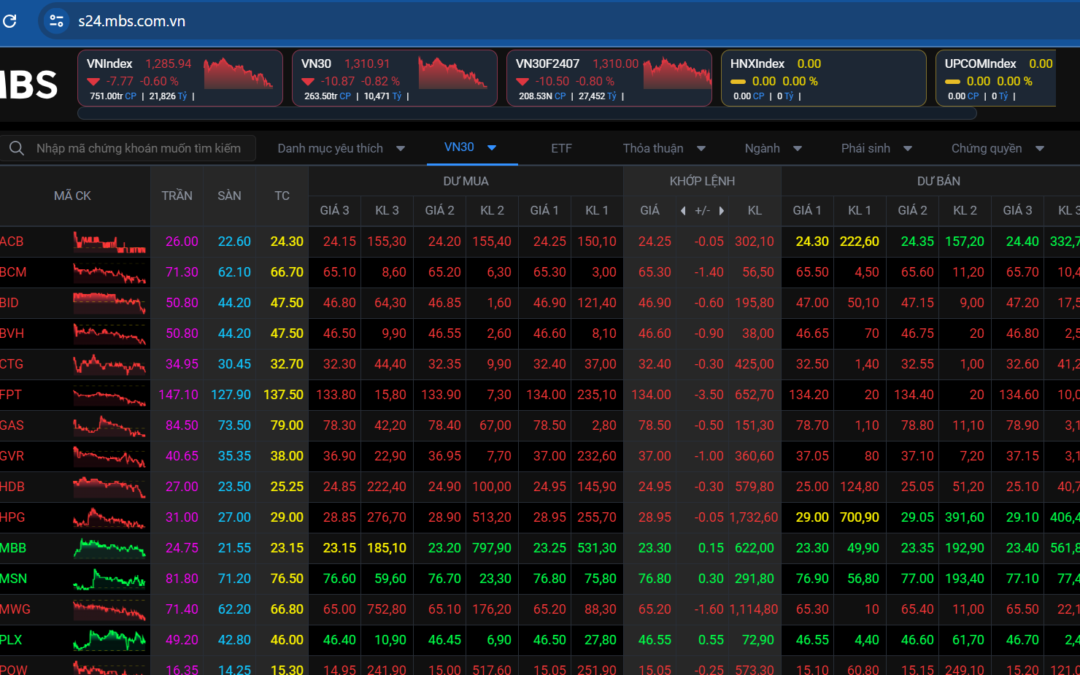This screenshot has height=675, width=1080.
Task: Open the VNIndex mini chart
Action: pyautogui.click(x=239, y=74)
